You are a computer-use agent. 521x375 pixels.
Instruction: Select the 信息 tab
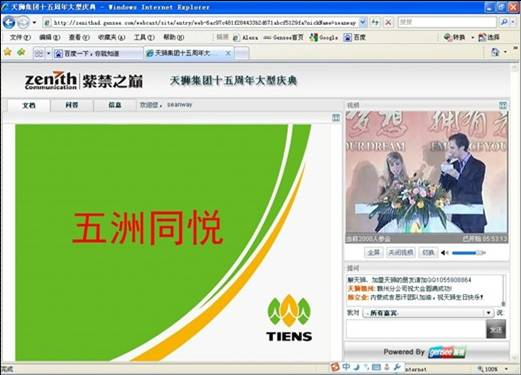[115, 105]
